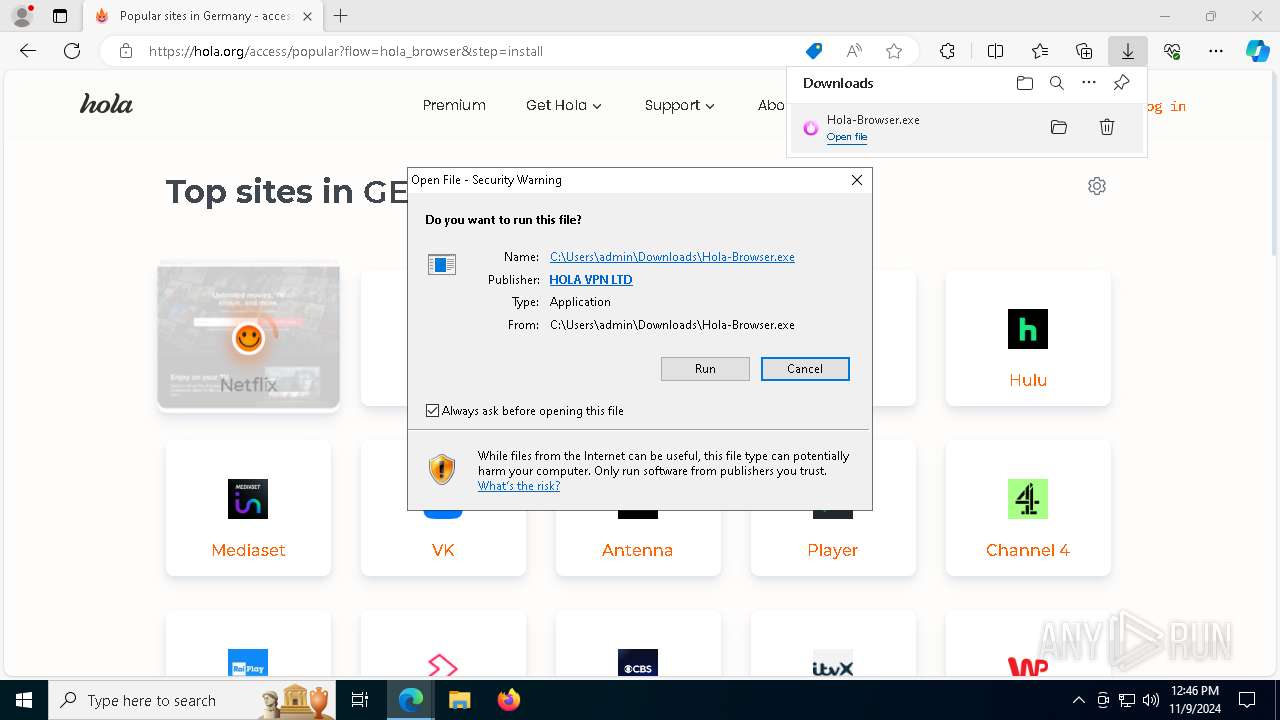Open the file path Name link

672,257
